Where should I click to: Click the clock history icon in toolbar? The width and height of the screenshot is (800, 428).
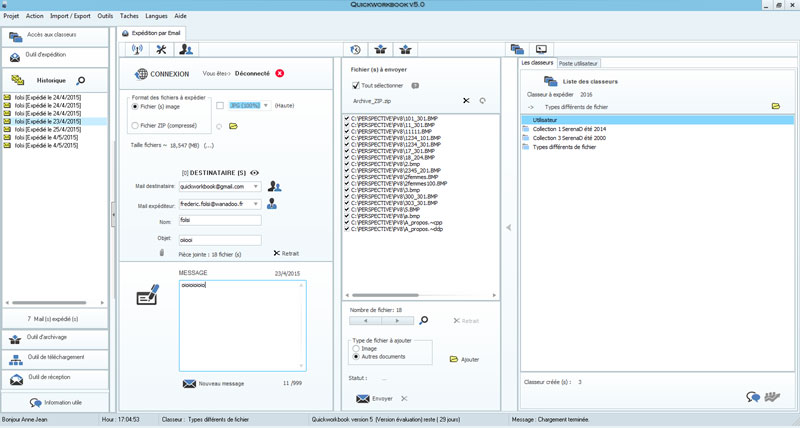point(355,50)
